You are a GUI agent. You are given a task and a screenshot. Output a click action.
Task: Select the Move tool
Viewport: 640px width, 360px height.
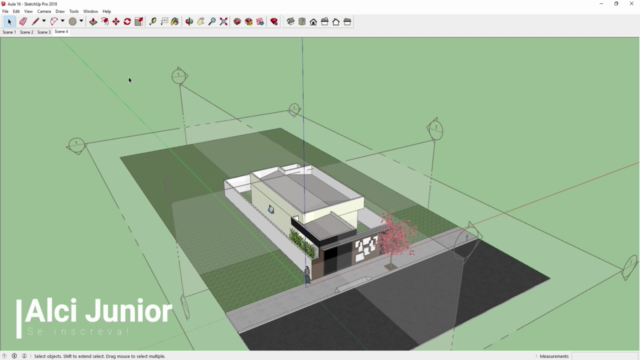click(116, 22)
